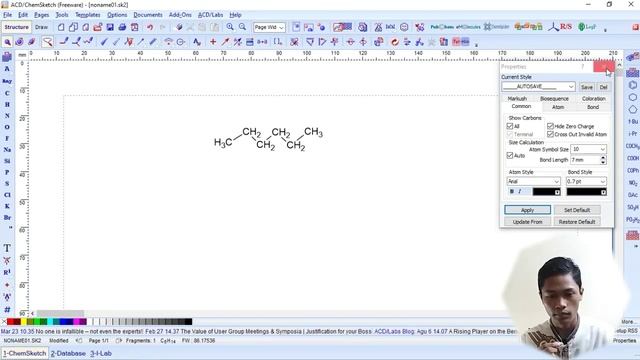Image resolution: width=640 pixels, height=360 pixels.
Task: Print using the printer toolbar icon
Action: click(122, 27)
